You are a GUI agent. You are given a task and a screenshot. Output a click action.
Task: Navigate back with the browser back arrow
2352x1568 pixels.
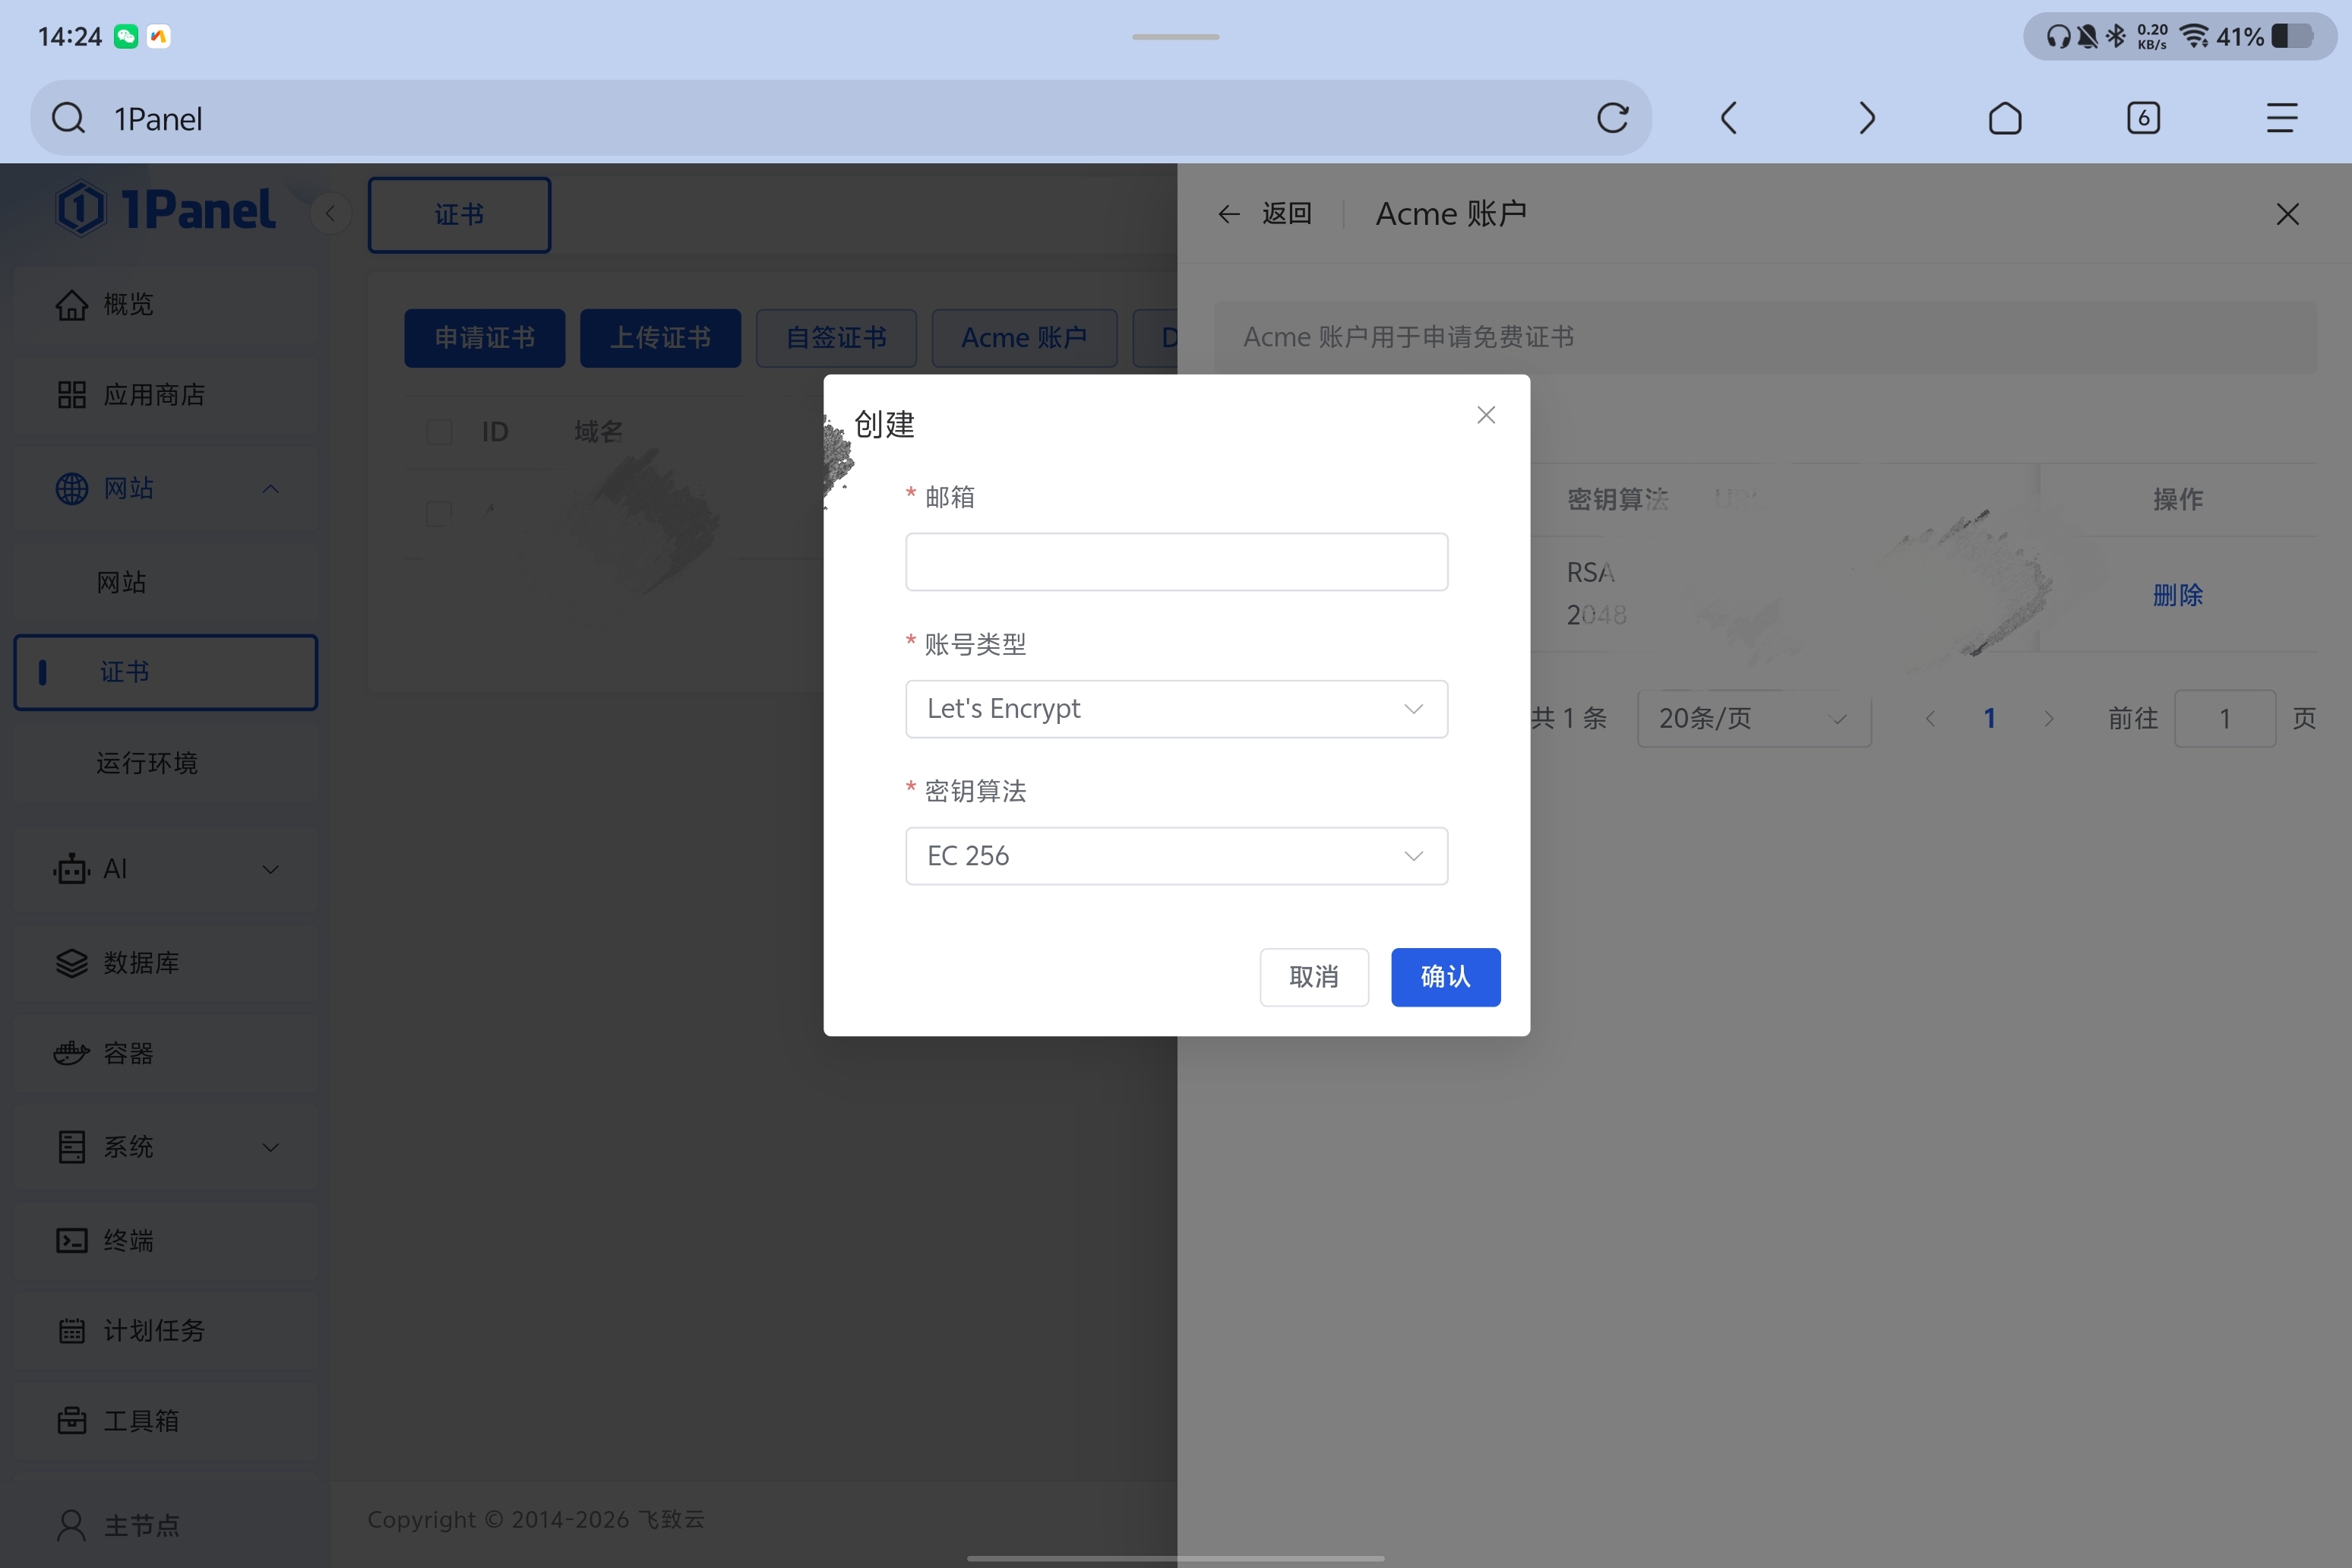click(x=1728, y=118)
